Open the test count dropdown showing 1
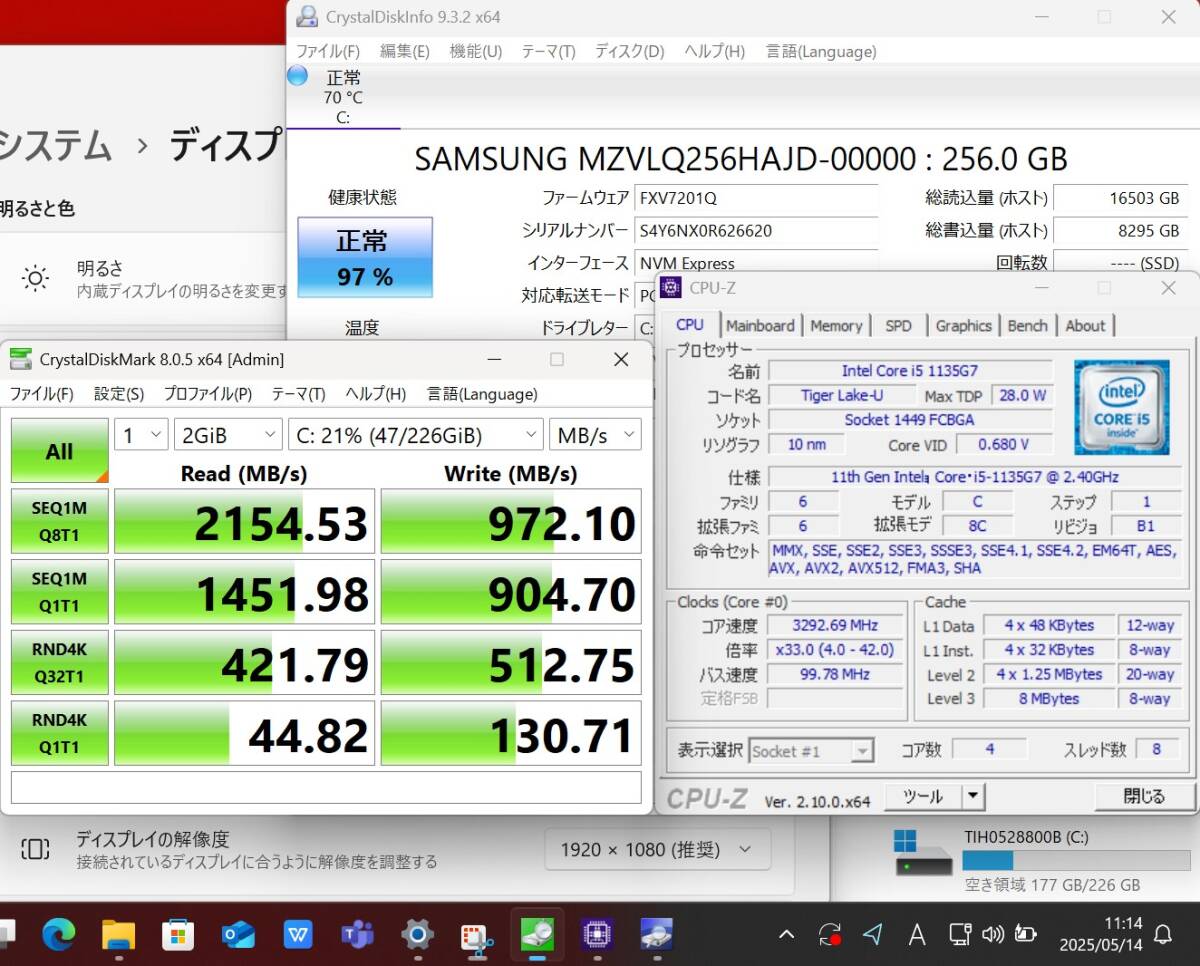 click(141, 435)
